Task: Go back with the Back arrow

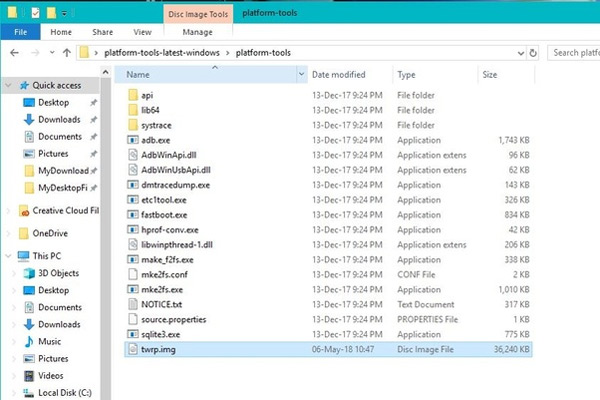Action: (15, 53)
